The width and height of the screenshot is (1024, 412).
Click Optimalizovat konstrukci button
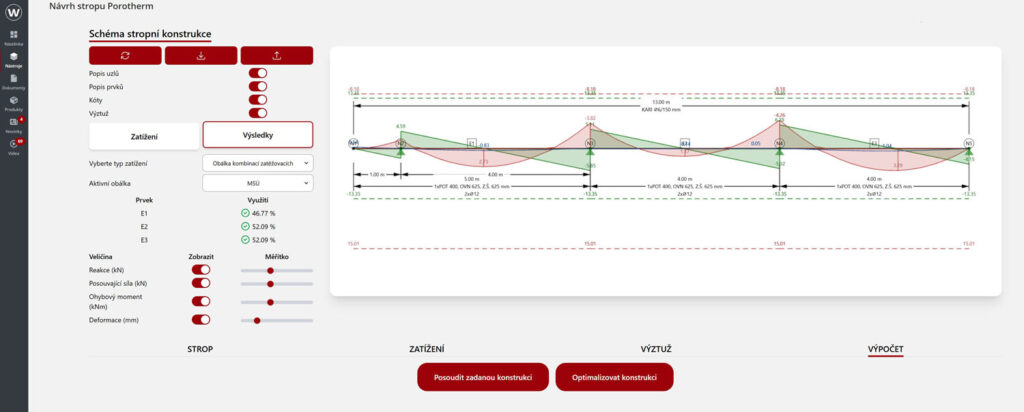click(615, 377)
